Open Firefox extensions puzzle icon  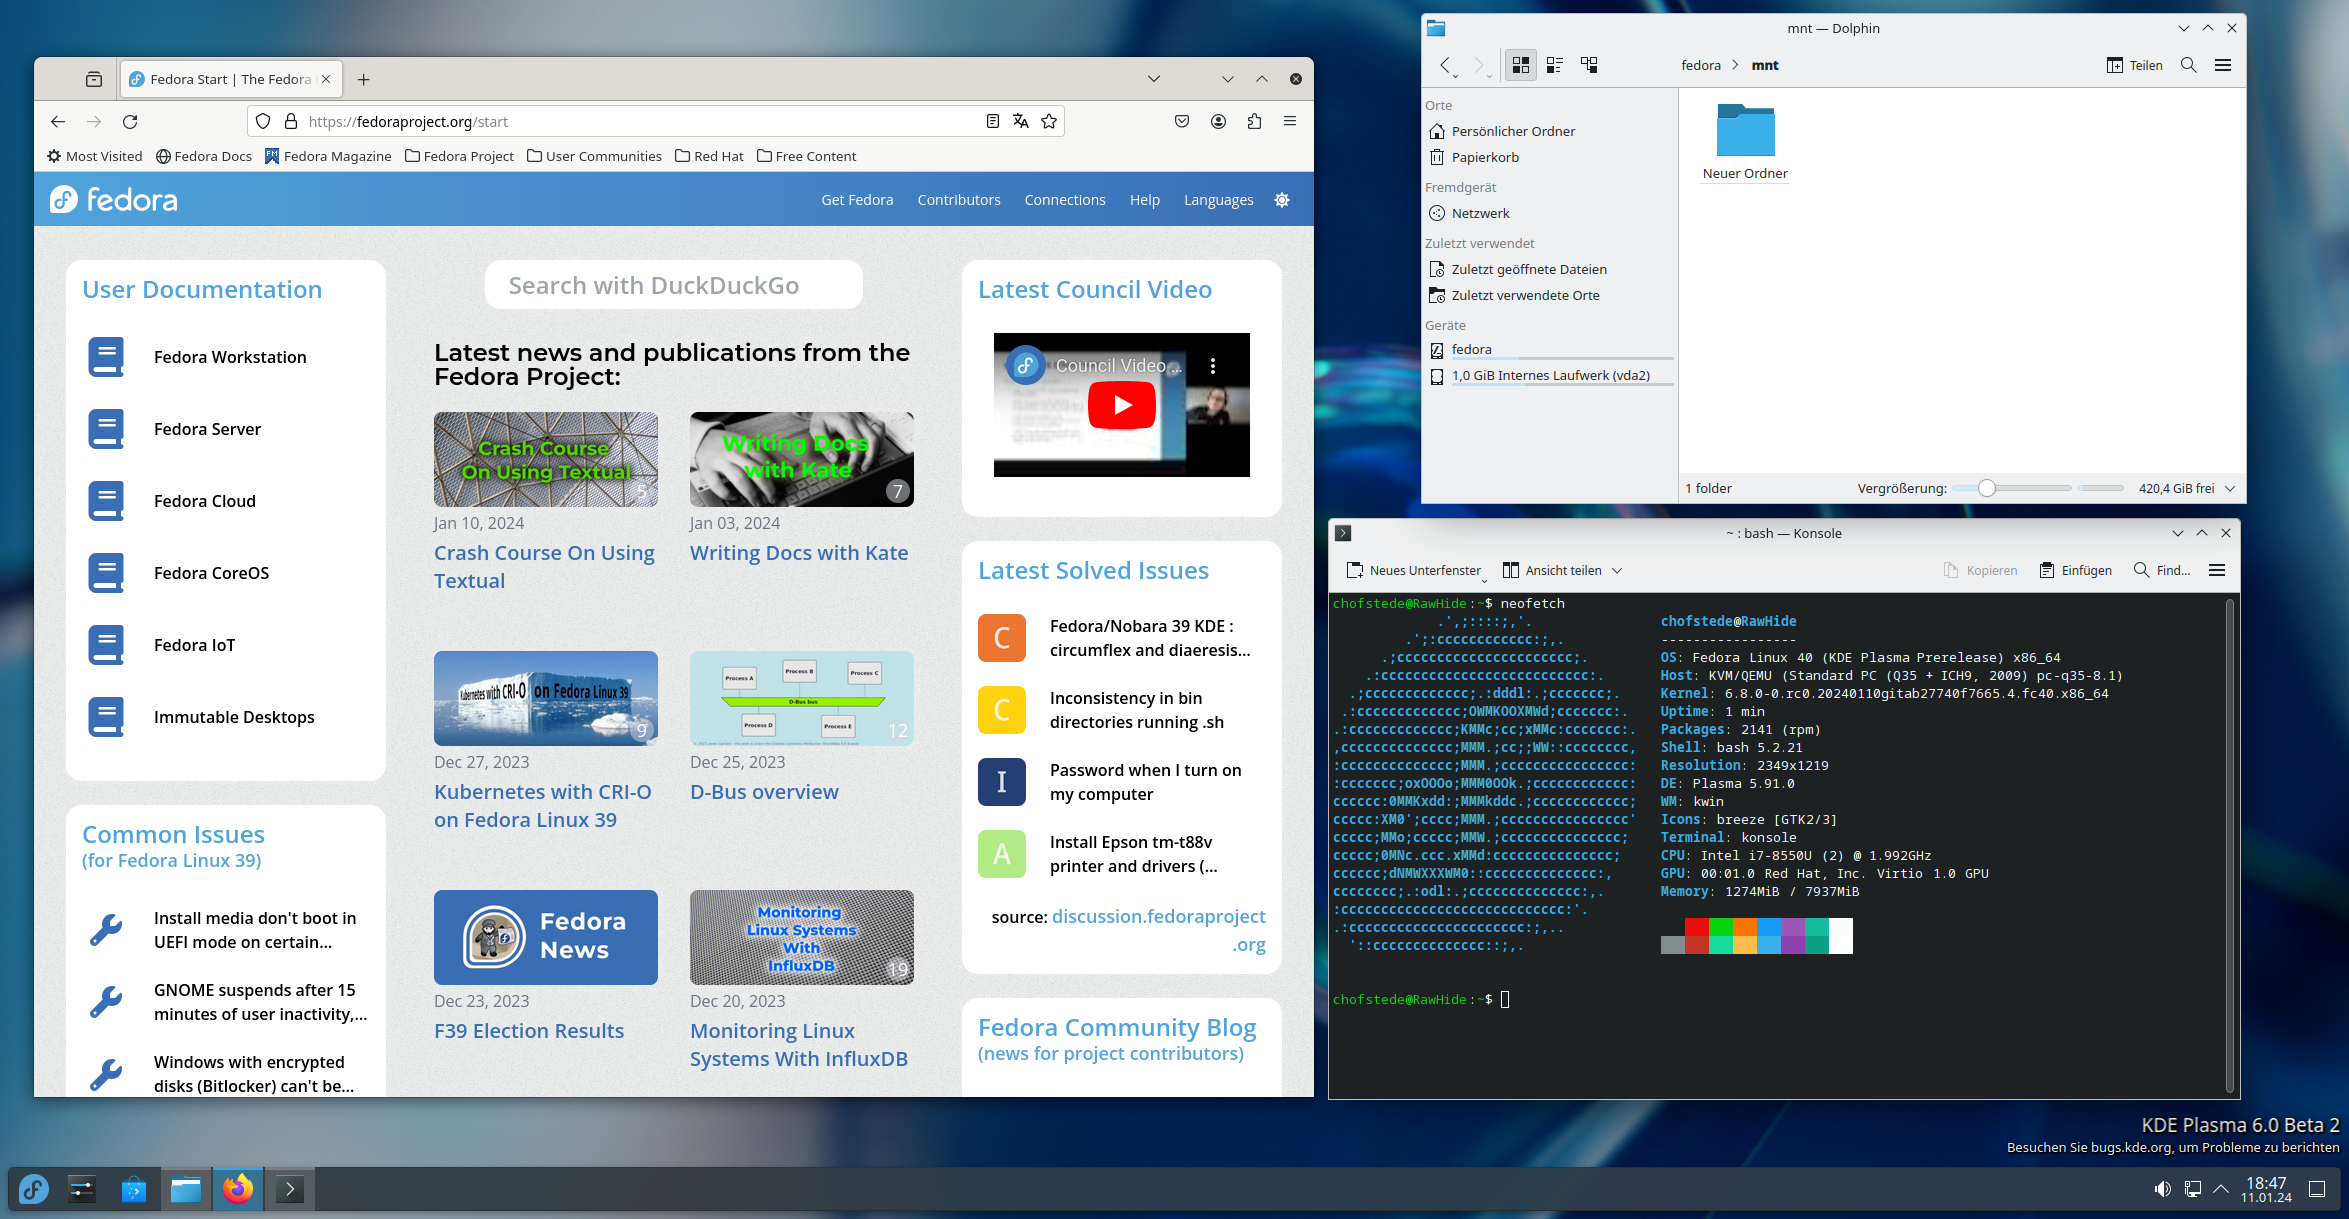coord(1254,121)
